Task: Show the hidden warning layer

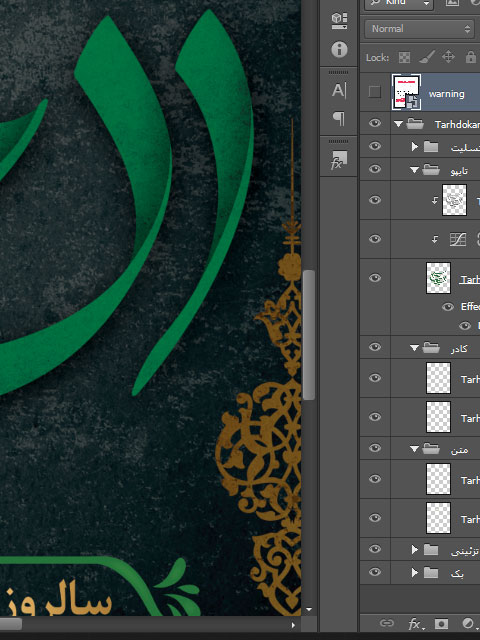Action: click(x=375, y=92)
